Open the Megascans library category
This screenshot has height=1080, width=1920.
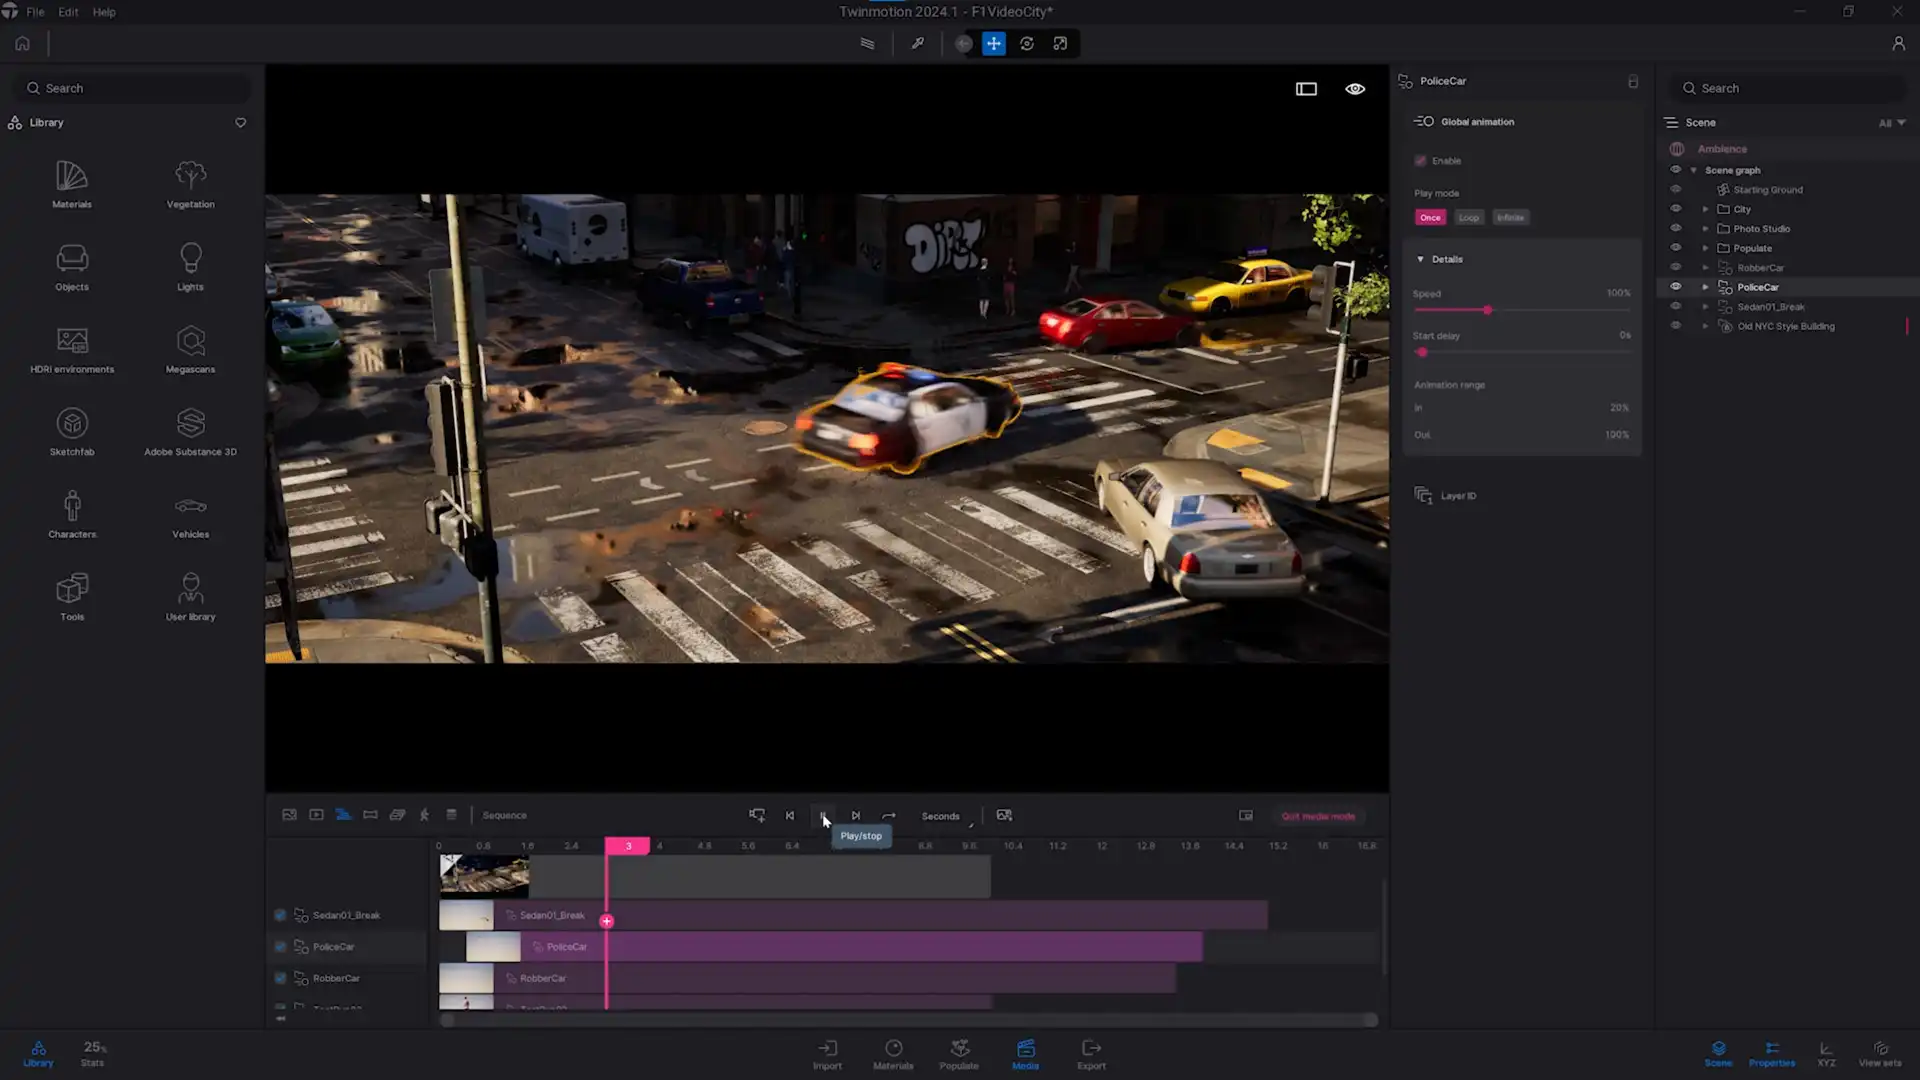(x=190, y=349)
